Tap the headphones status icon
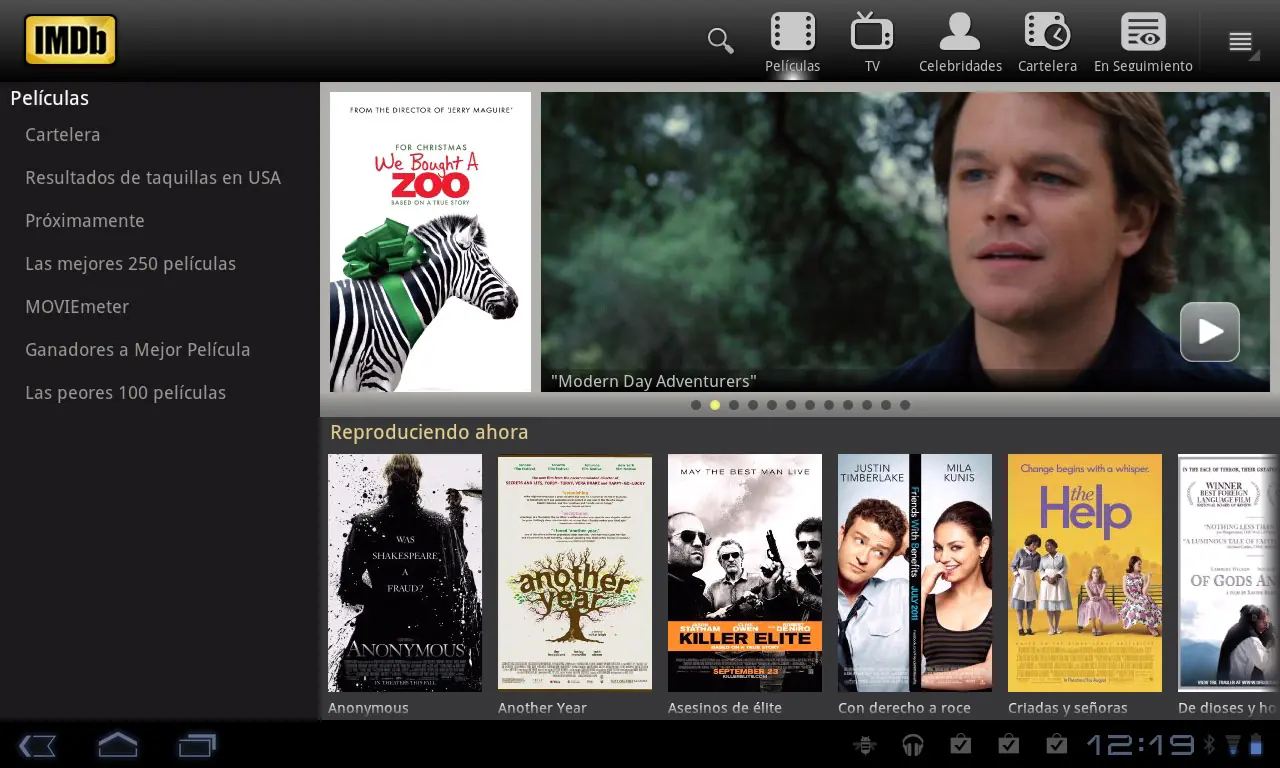Viewport: 1280px width, 768px height. coord(912,745)
